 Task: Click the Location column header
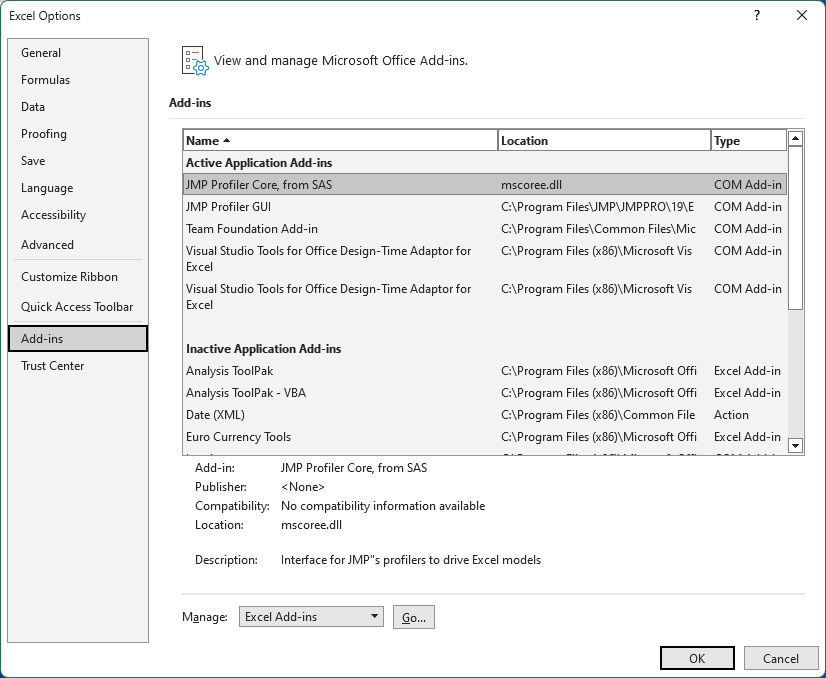click(604, 141)
